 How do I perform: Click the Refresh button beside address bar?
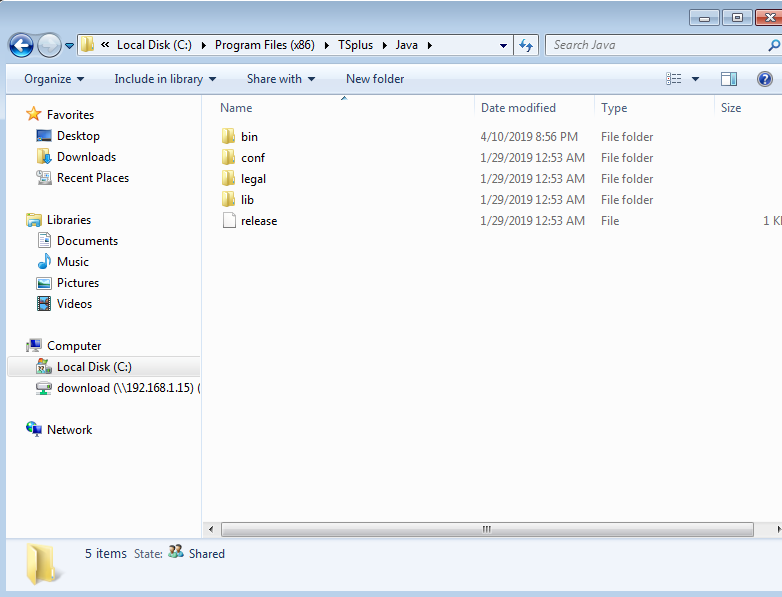coord(527,45)
